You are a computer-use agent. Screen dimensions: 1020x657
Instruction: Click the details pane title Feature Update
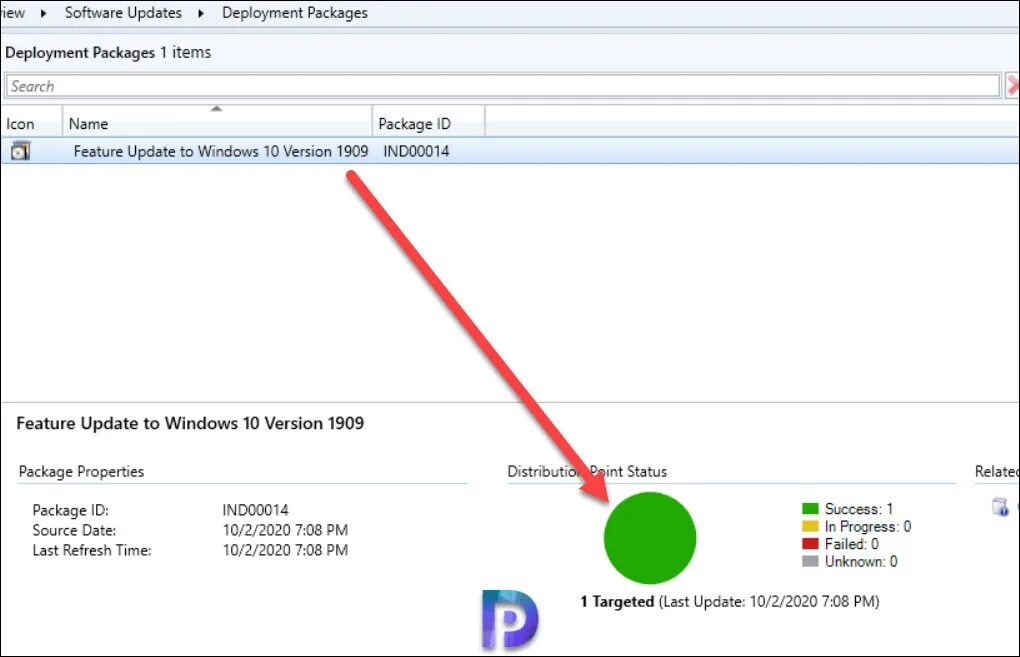pyautogui.click(x=190, y=423)
